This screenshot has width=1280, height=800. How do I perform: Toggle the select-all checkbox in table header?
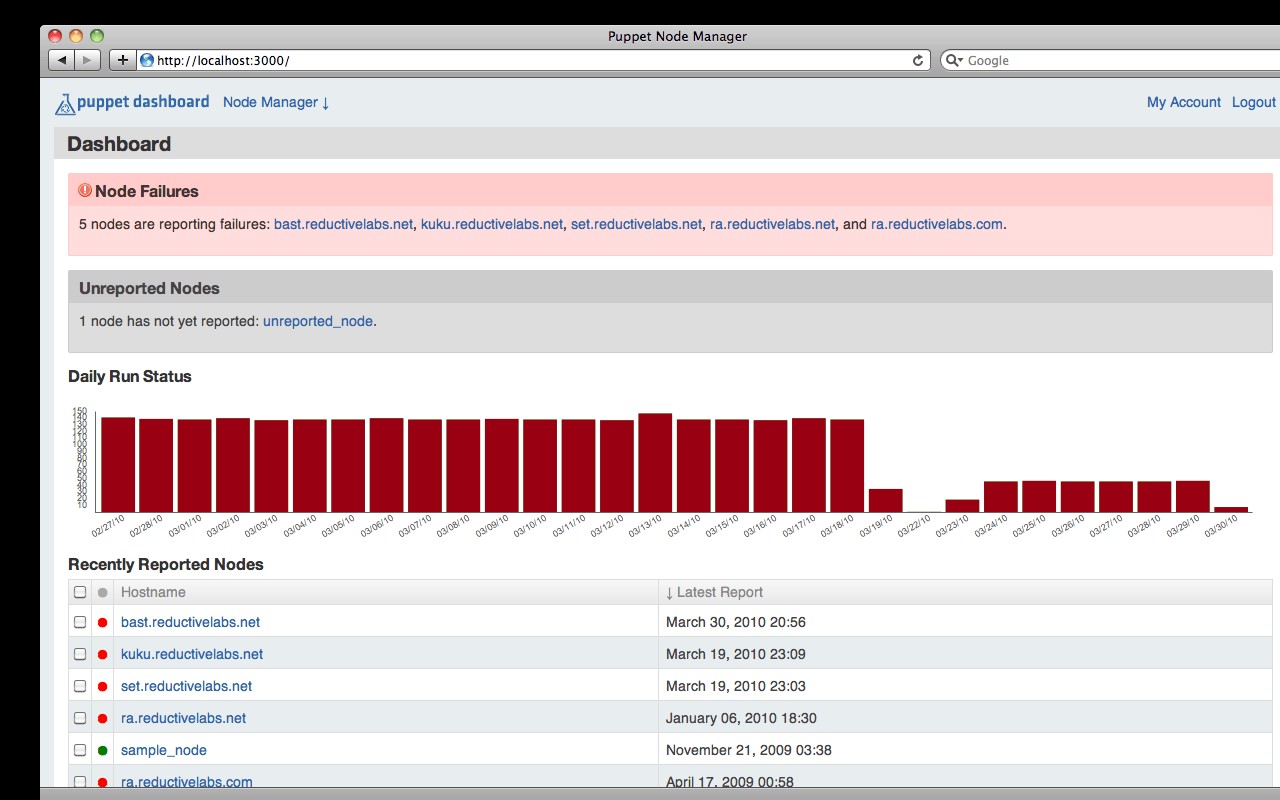(x=80, y=592)
